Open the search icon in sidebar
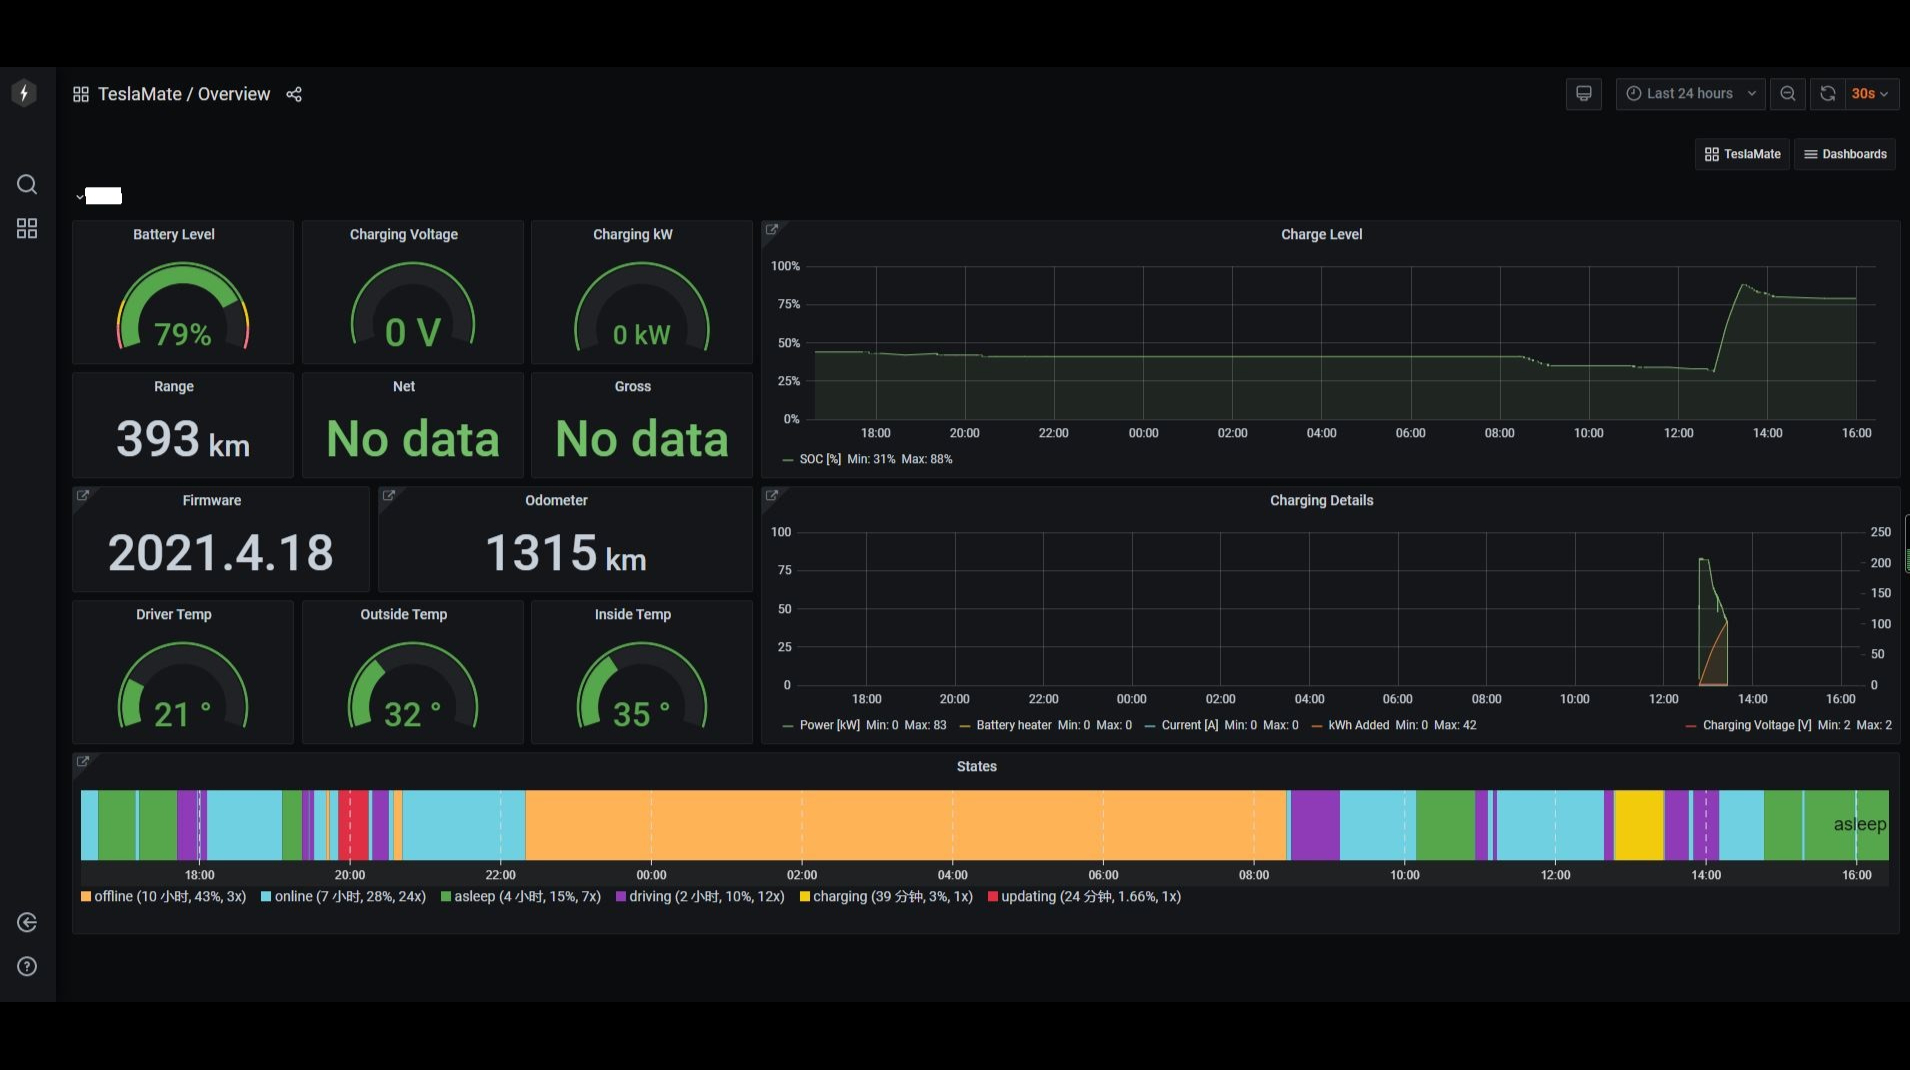 coord(27,184)
